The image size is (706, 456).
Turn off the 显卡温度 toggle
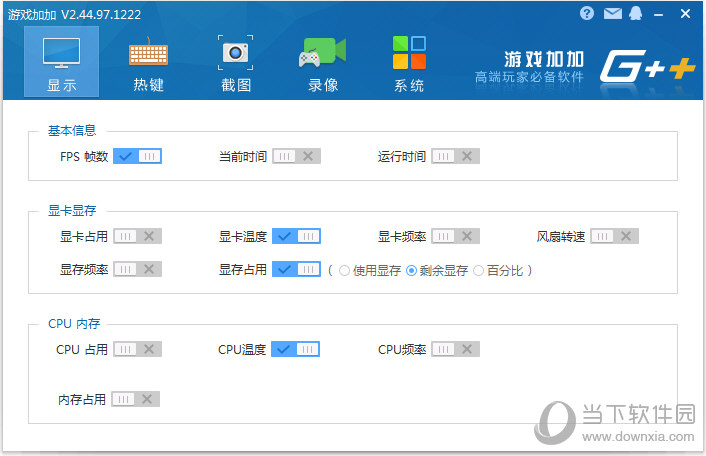[296, 236]
